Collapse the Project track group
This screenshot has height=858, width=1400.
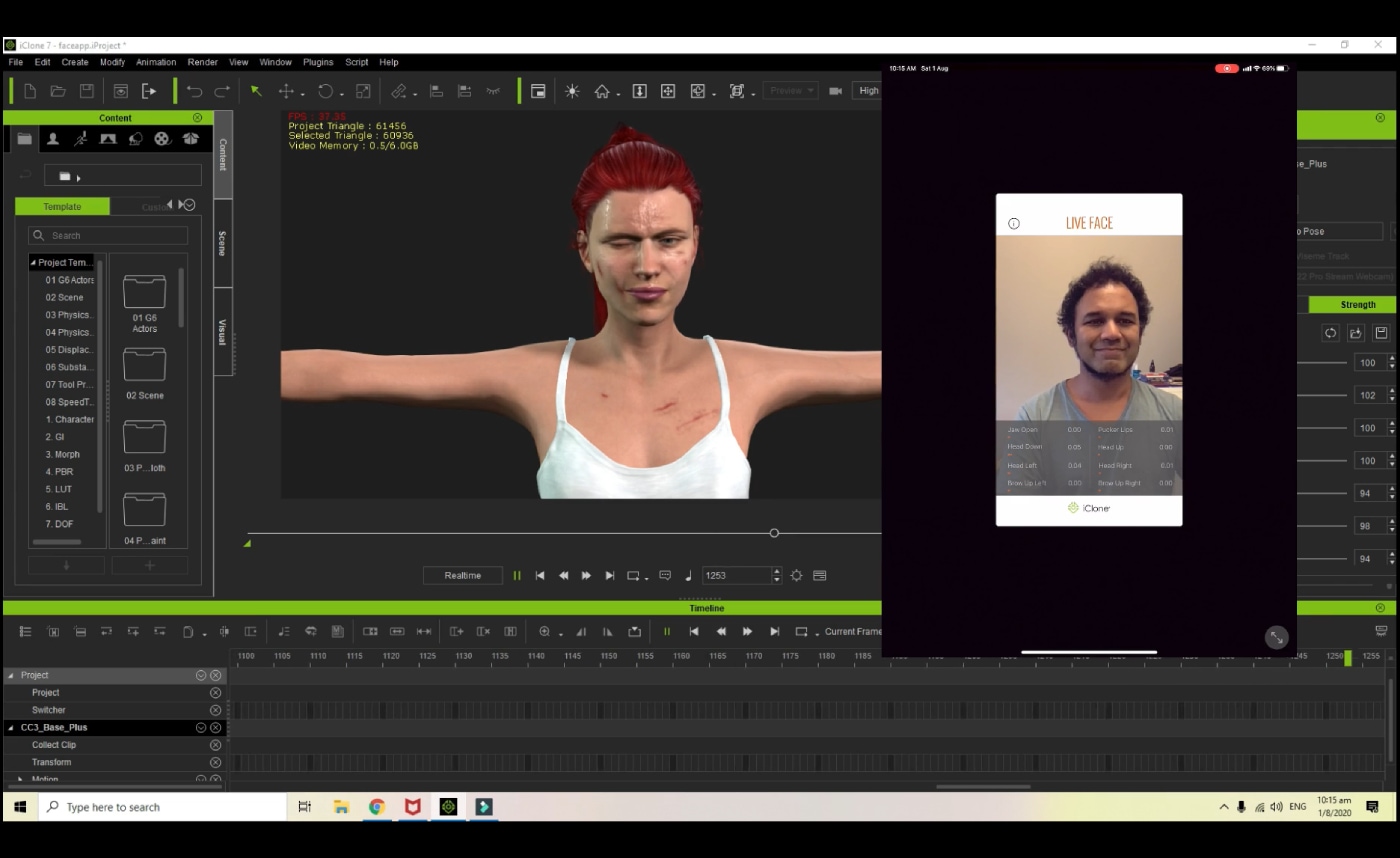coord(12,675)
